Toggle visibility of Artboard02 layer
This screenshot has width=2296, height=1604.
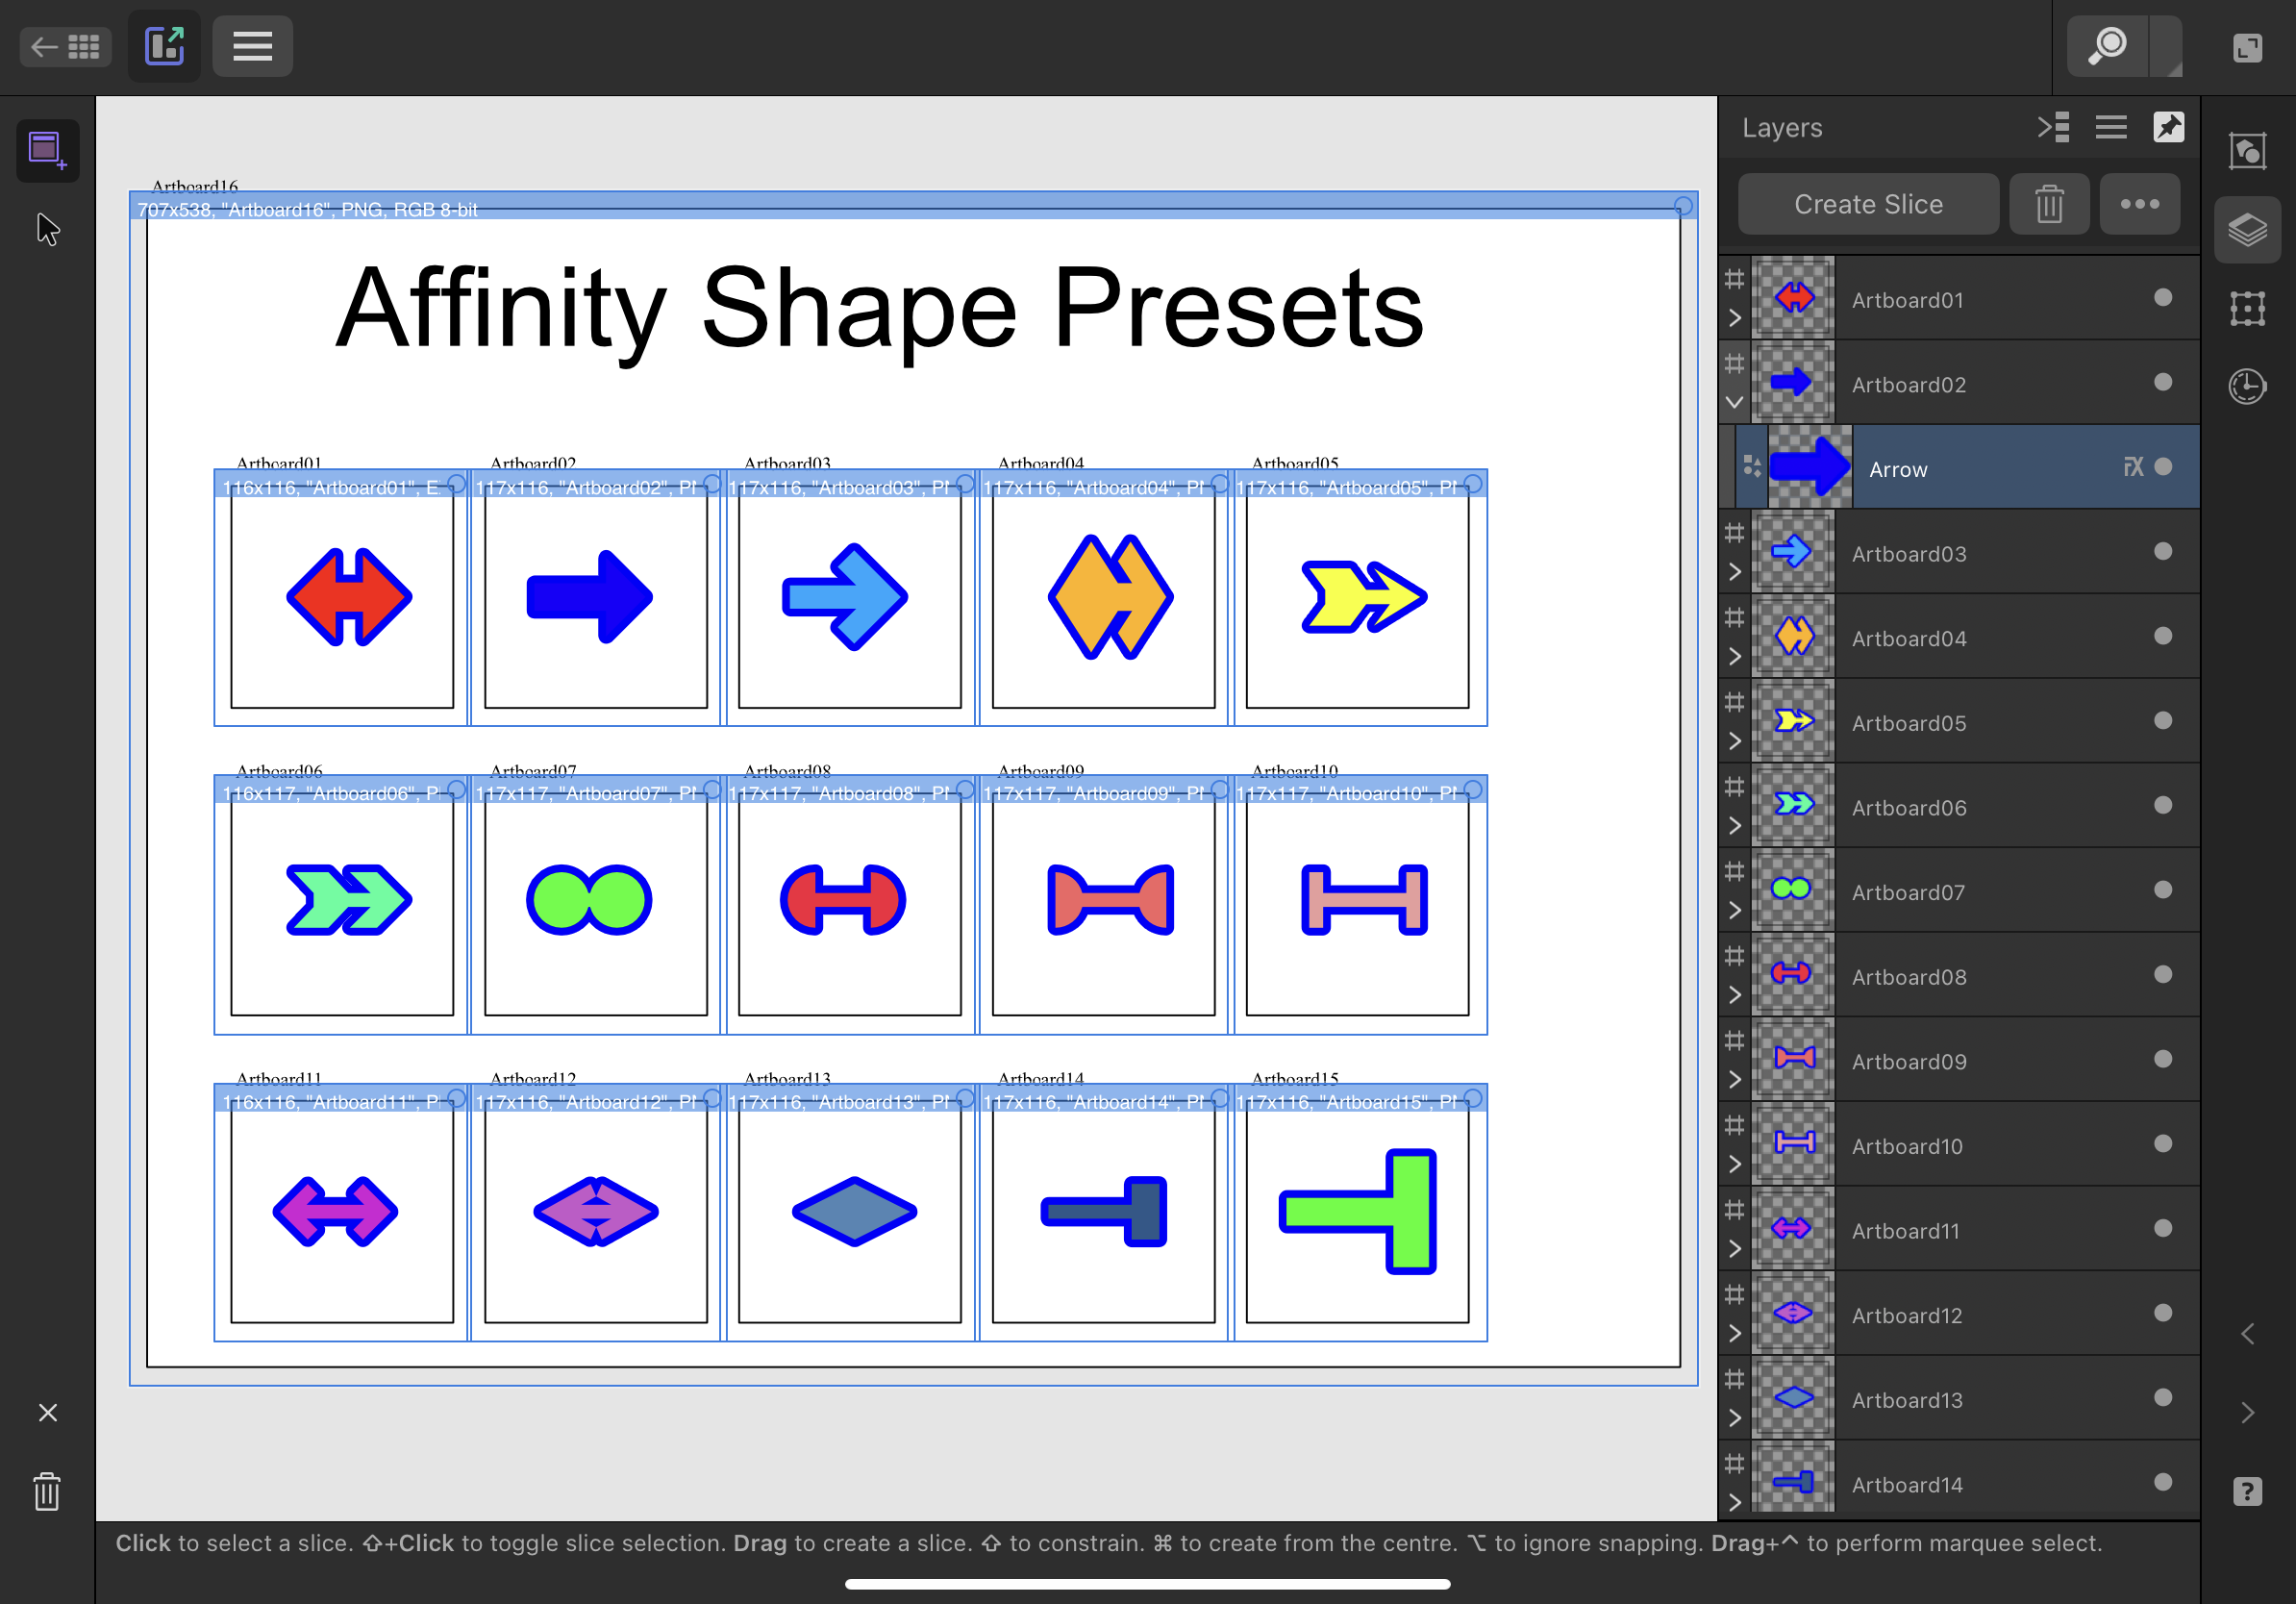[x=2162, y=382]
